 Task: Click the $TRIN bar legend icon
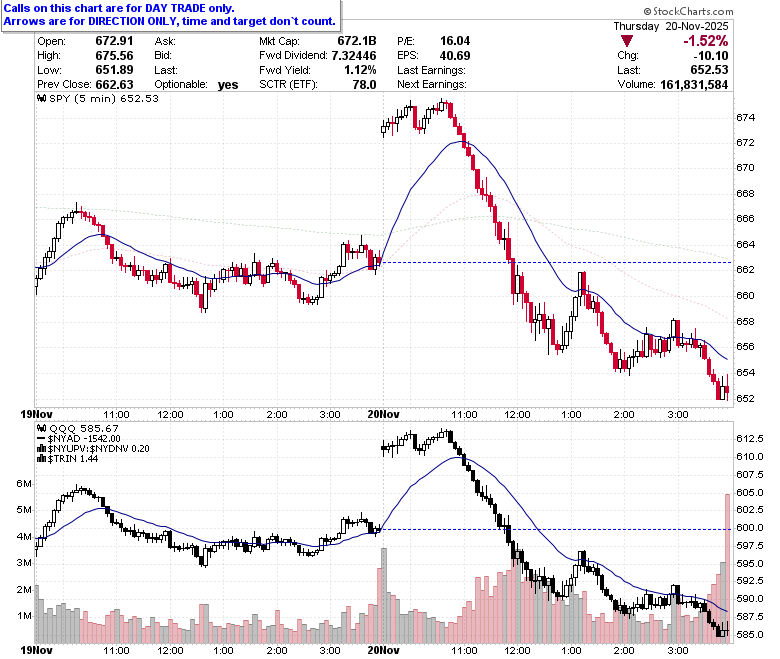pos(42,459)
